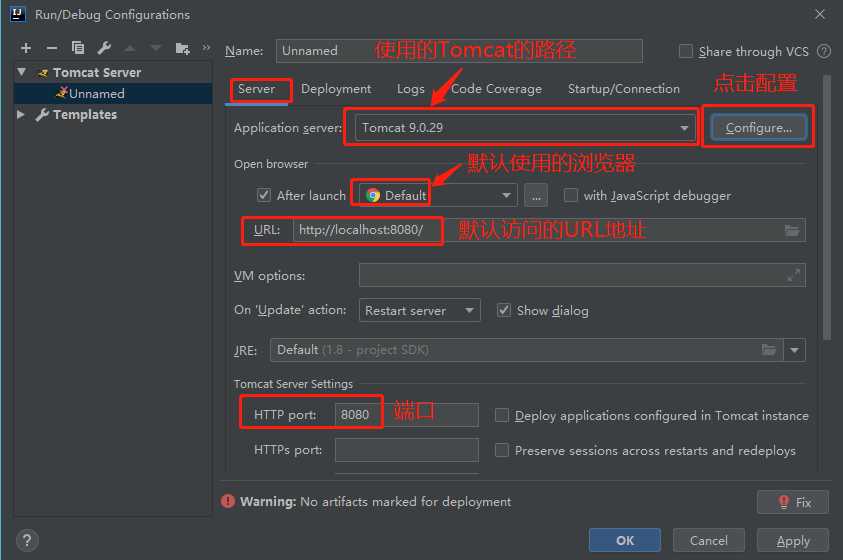This screenshot has height=560, width=843.
Task: Move configuration down arrow
Action: click(x=156, y=48)
